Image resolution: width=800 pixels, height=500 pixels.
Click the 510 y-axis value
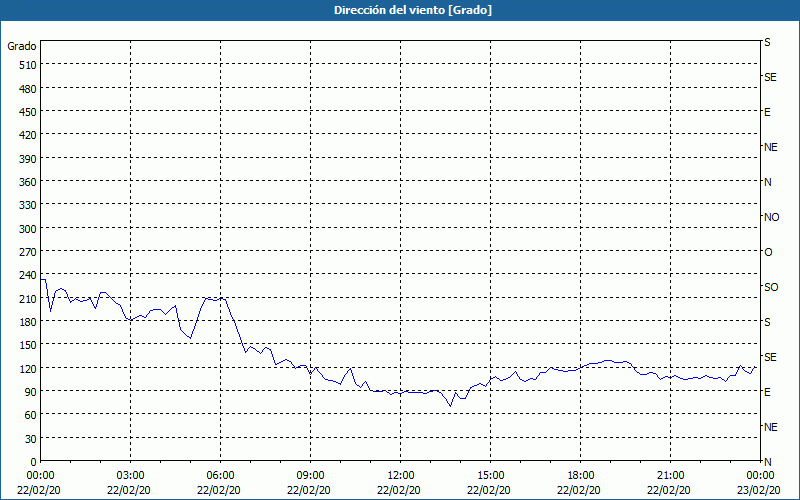click(28, 65)
